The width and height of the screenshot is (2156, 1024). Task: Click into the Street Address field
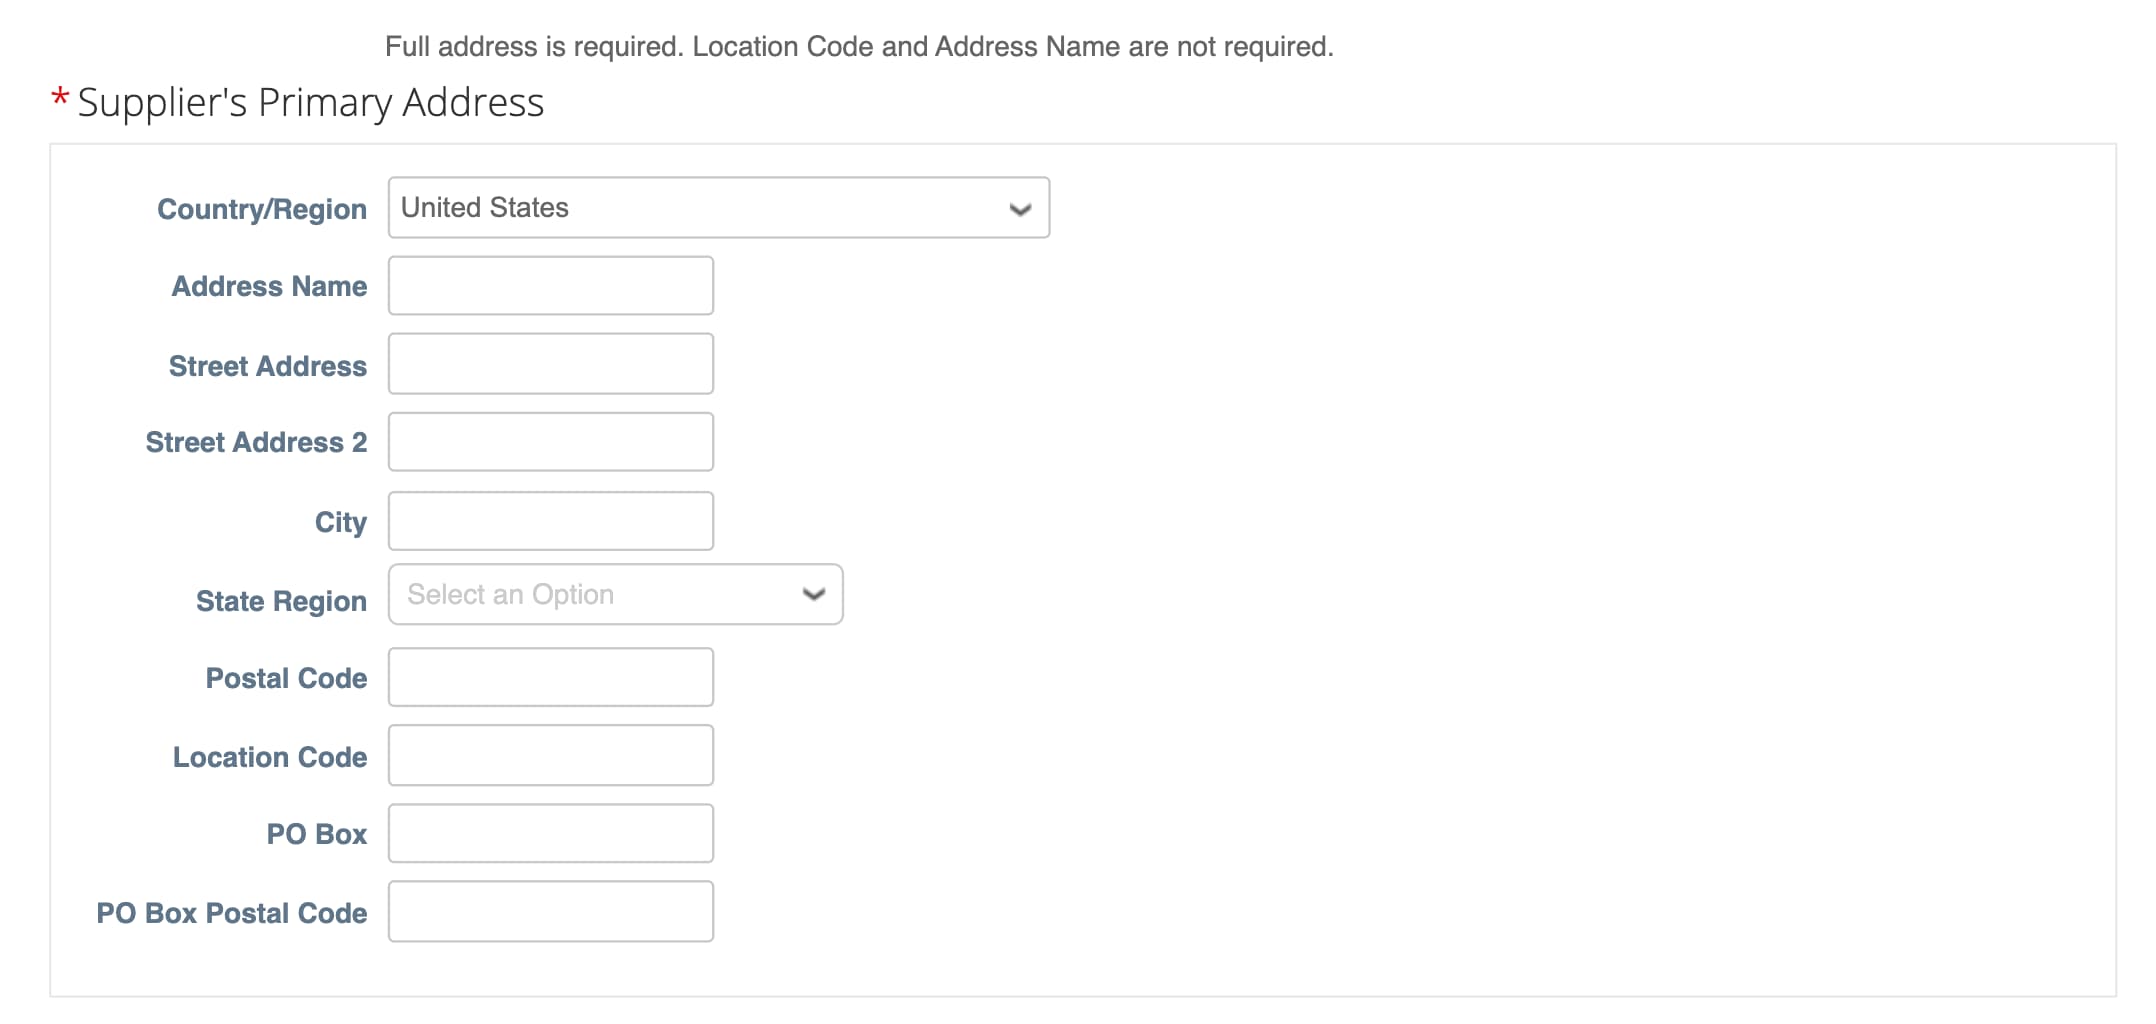(x=550, y=364)
